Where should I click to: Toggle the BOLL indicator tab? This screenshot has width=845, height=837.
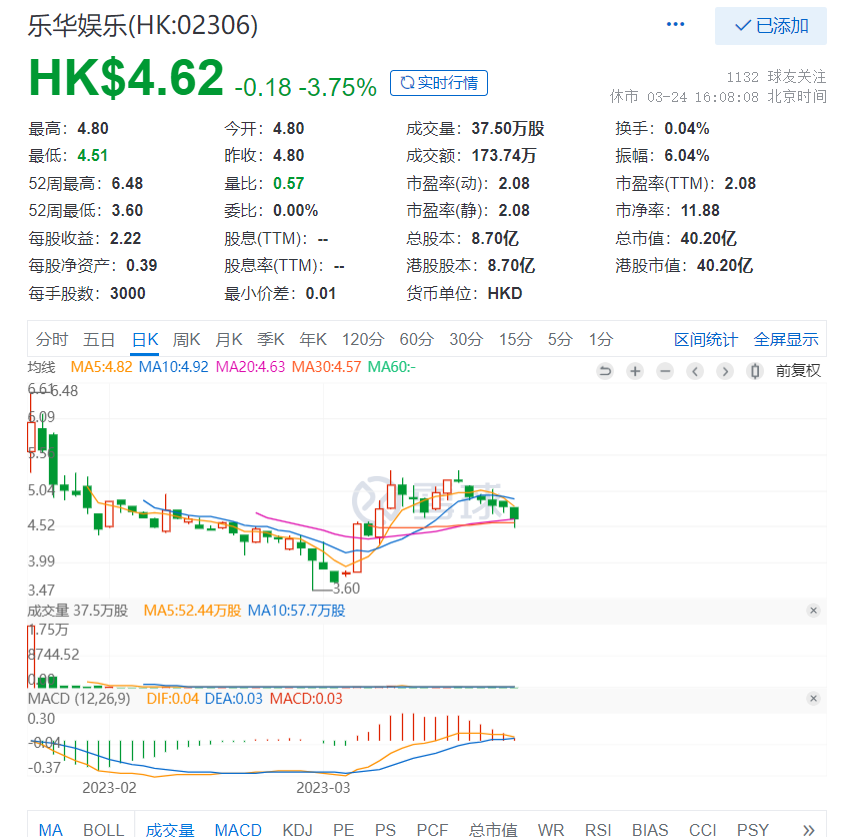coord(103,829)
